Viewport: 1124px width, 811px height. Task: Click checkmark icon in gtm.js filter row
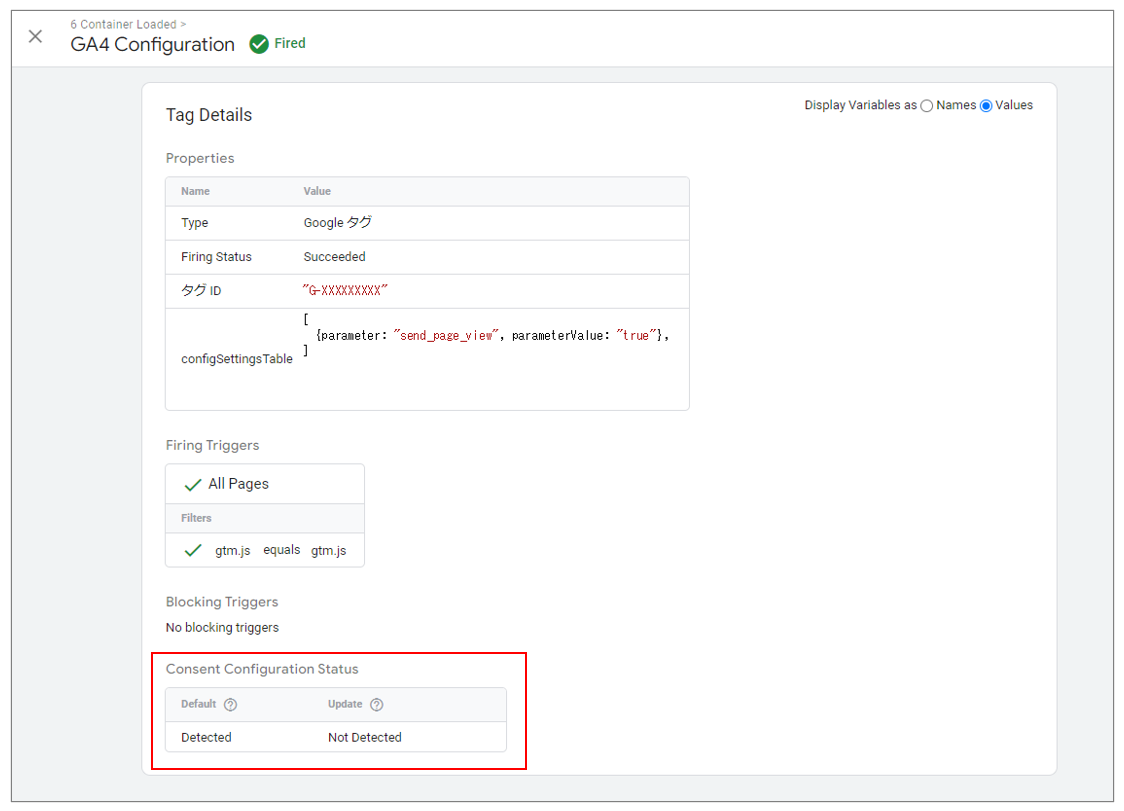click(193, 550)
